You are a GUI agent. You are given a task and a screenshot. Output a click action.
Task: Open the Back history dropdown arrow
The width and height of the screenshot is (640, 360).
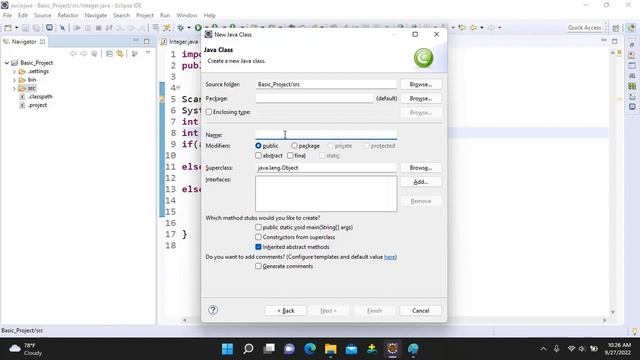[x=482, y=28]
